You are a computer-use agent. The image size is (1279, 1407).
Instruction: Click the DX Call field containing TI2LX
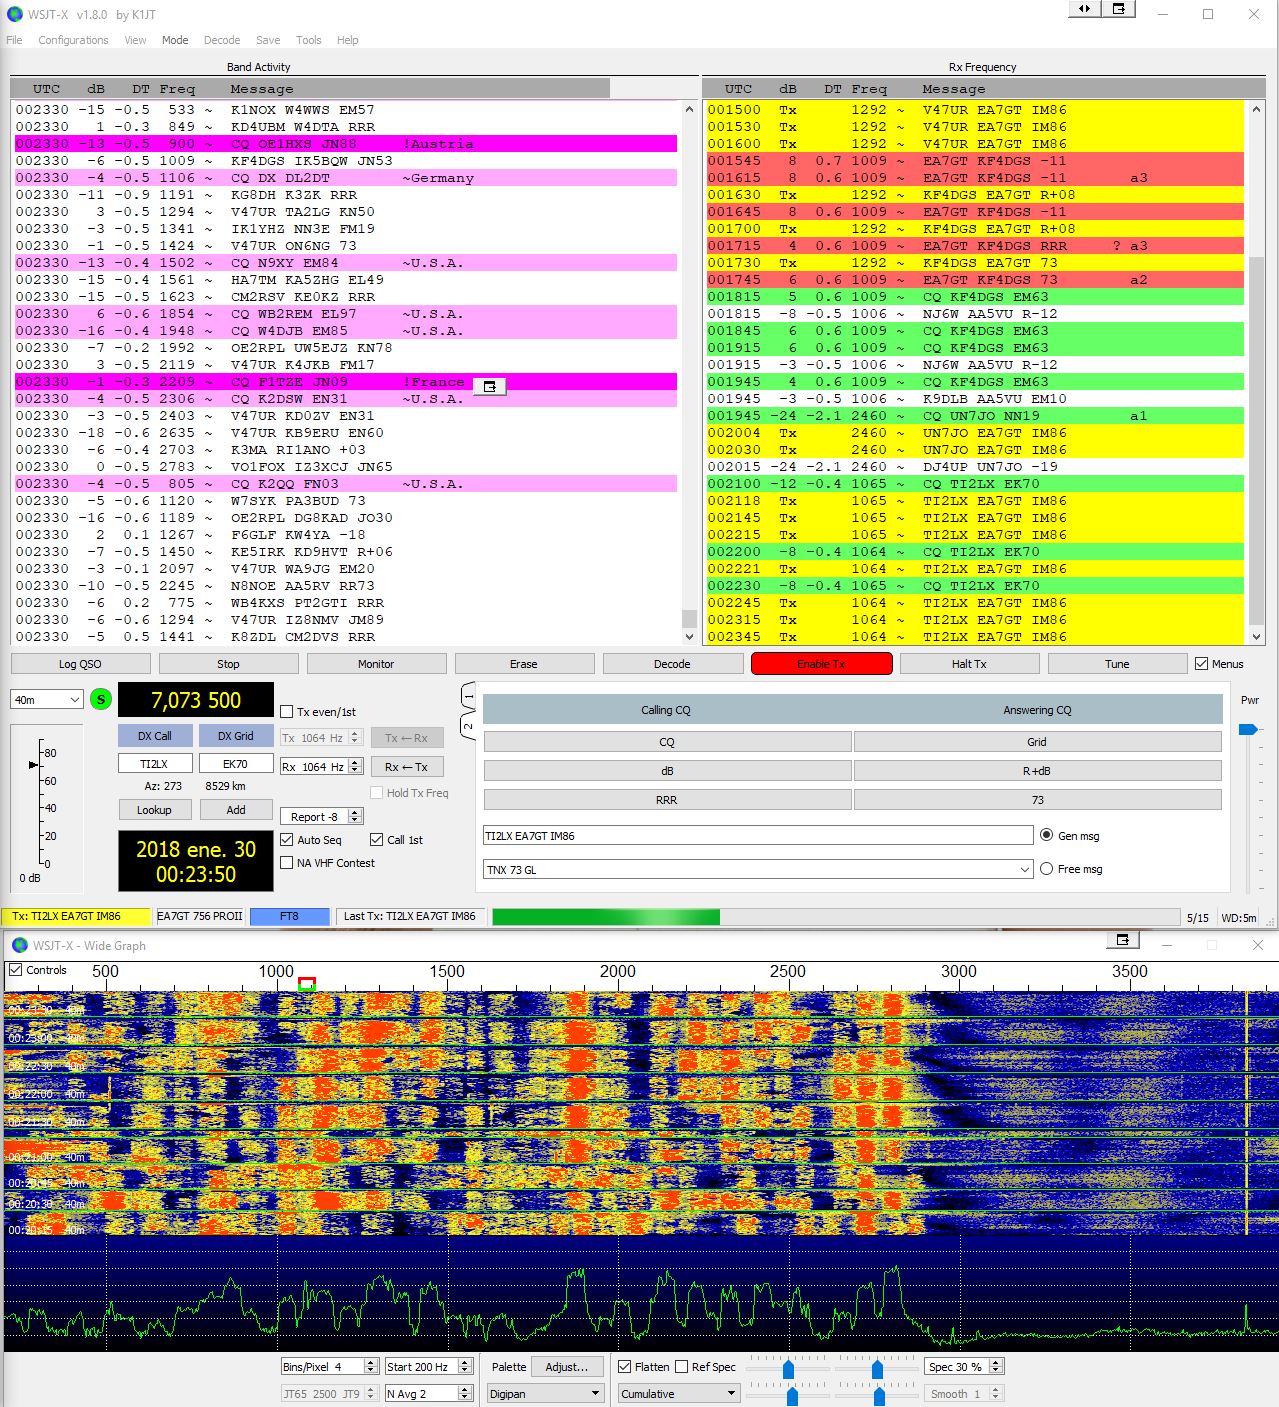coord(154,764)
